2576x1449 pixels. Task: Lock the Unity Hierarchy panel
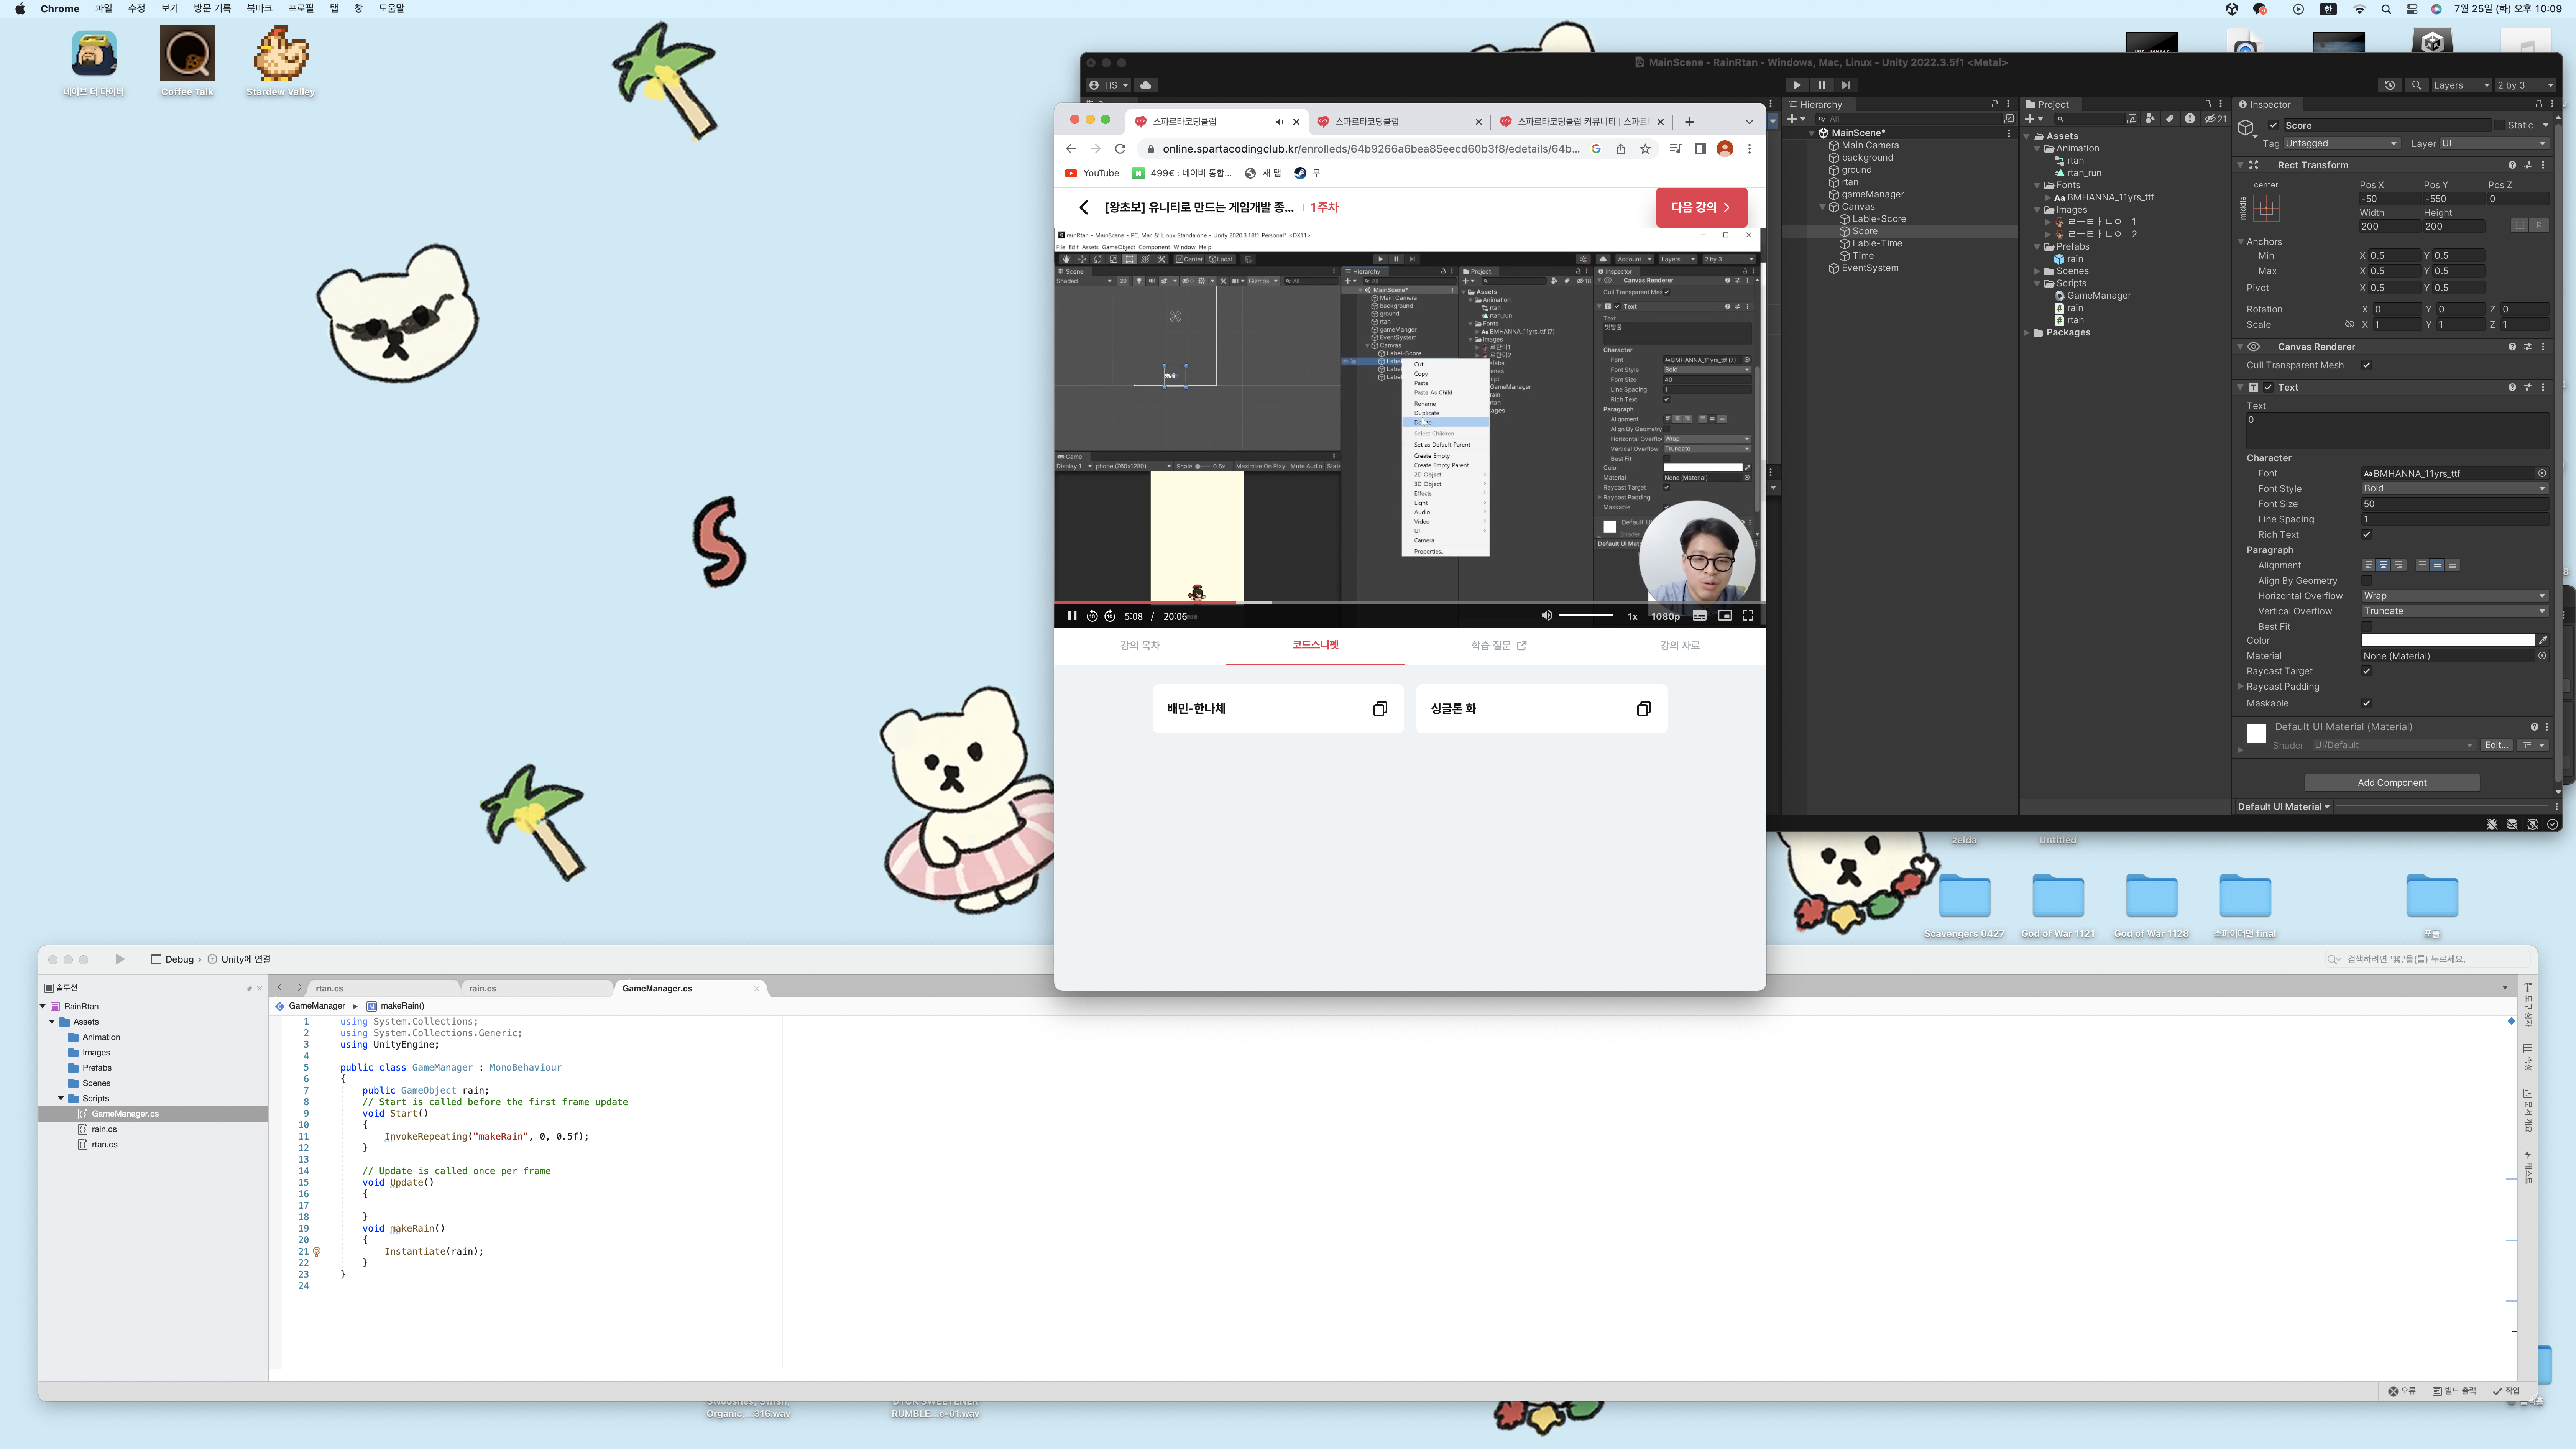1995,104
